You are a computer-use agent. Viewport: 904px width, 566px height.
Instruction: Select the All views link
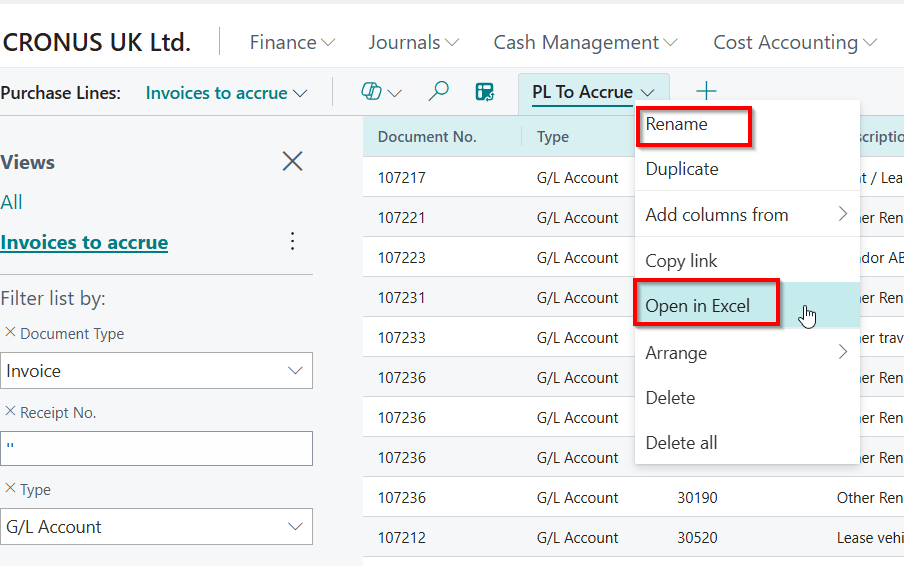point(12,202)
